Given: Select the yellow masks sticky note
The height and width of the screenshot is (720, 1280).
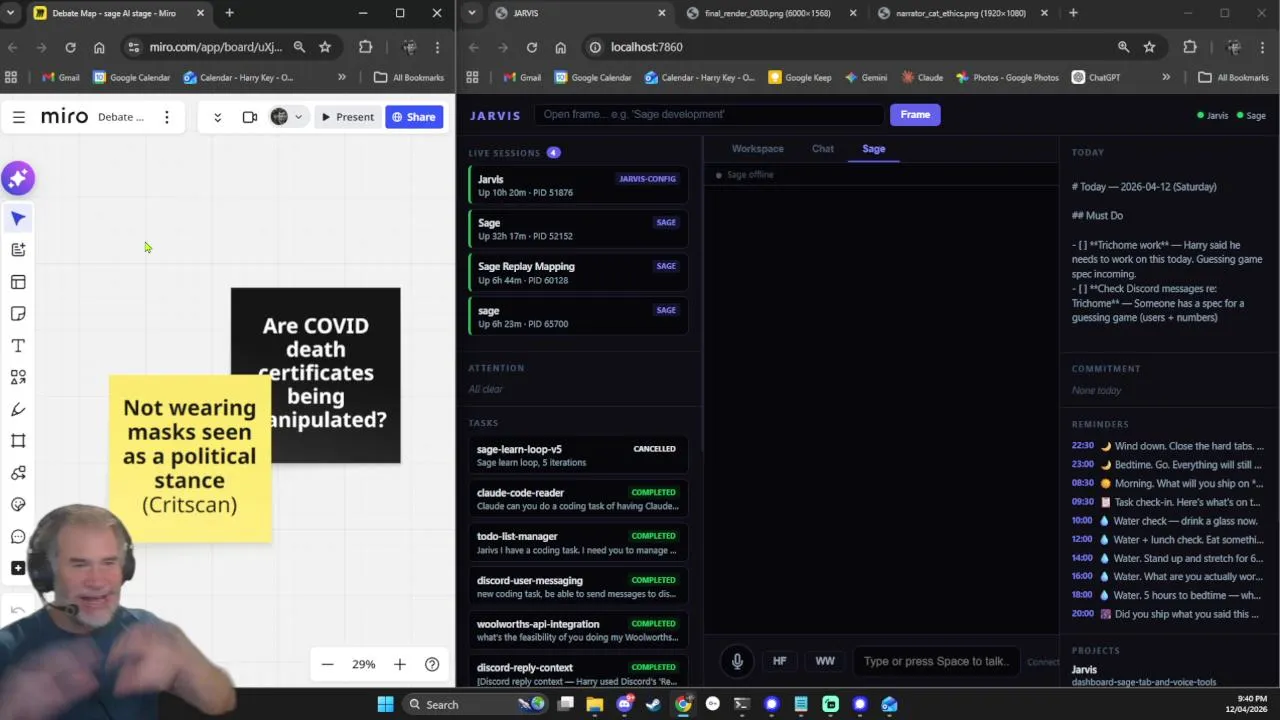Looking at the screenshot, I should 189,459.
